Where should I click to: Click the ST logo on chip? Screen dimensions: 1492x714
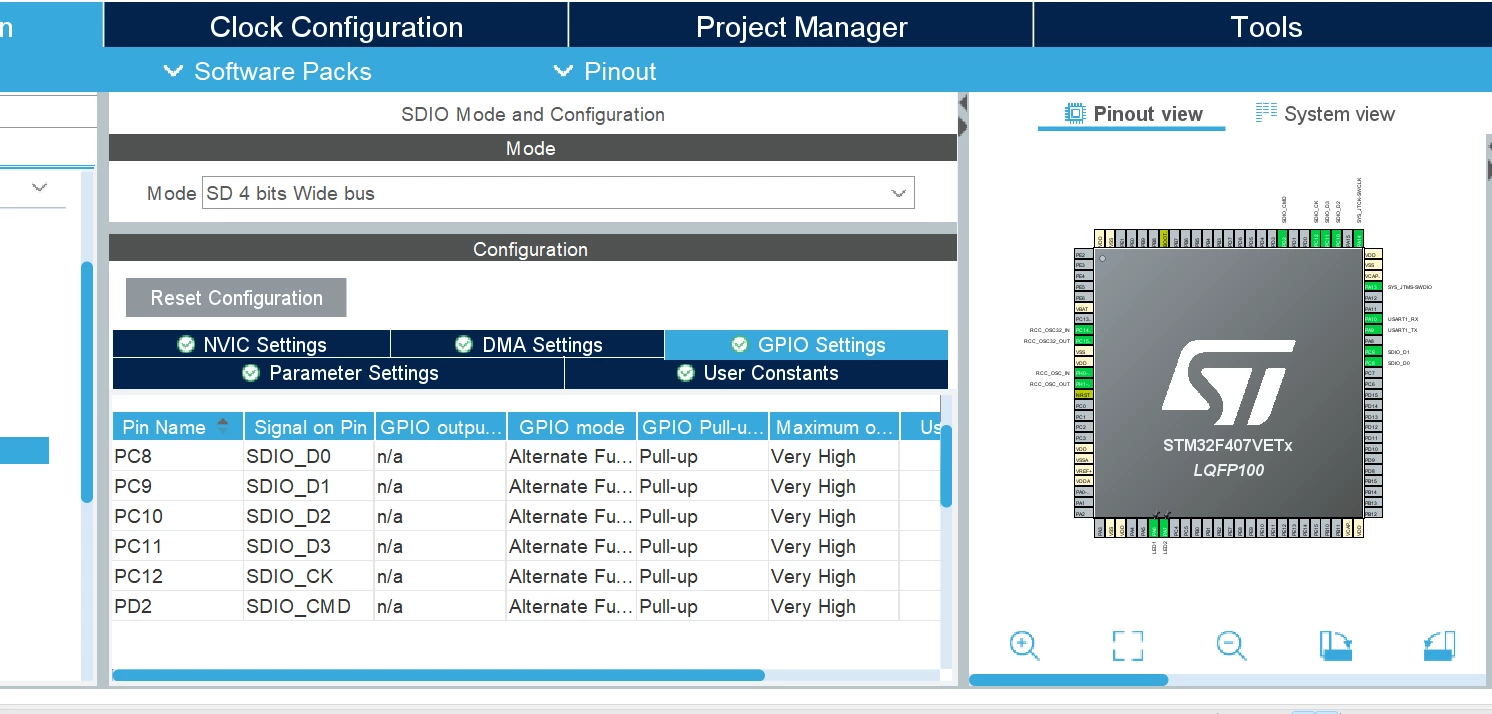coord(1227,382)
